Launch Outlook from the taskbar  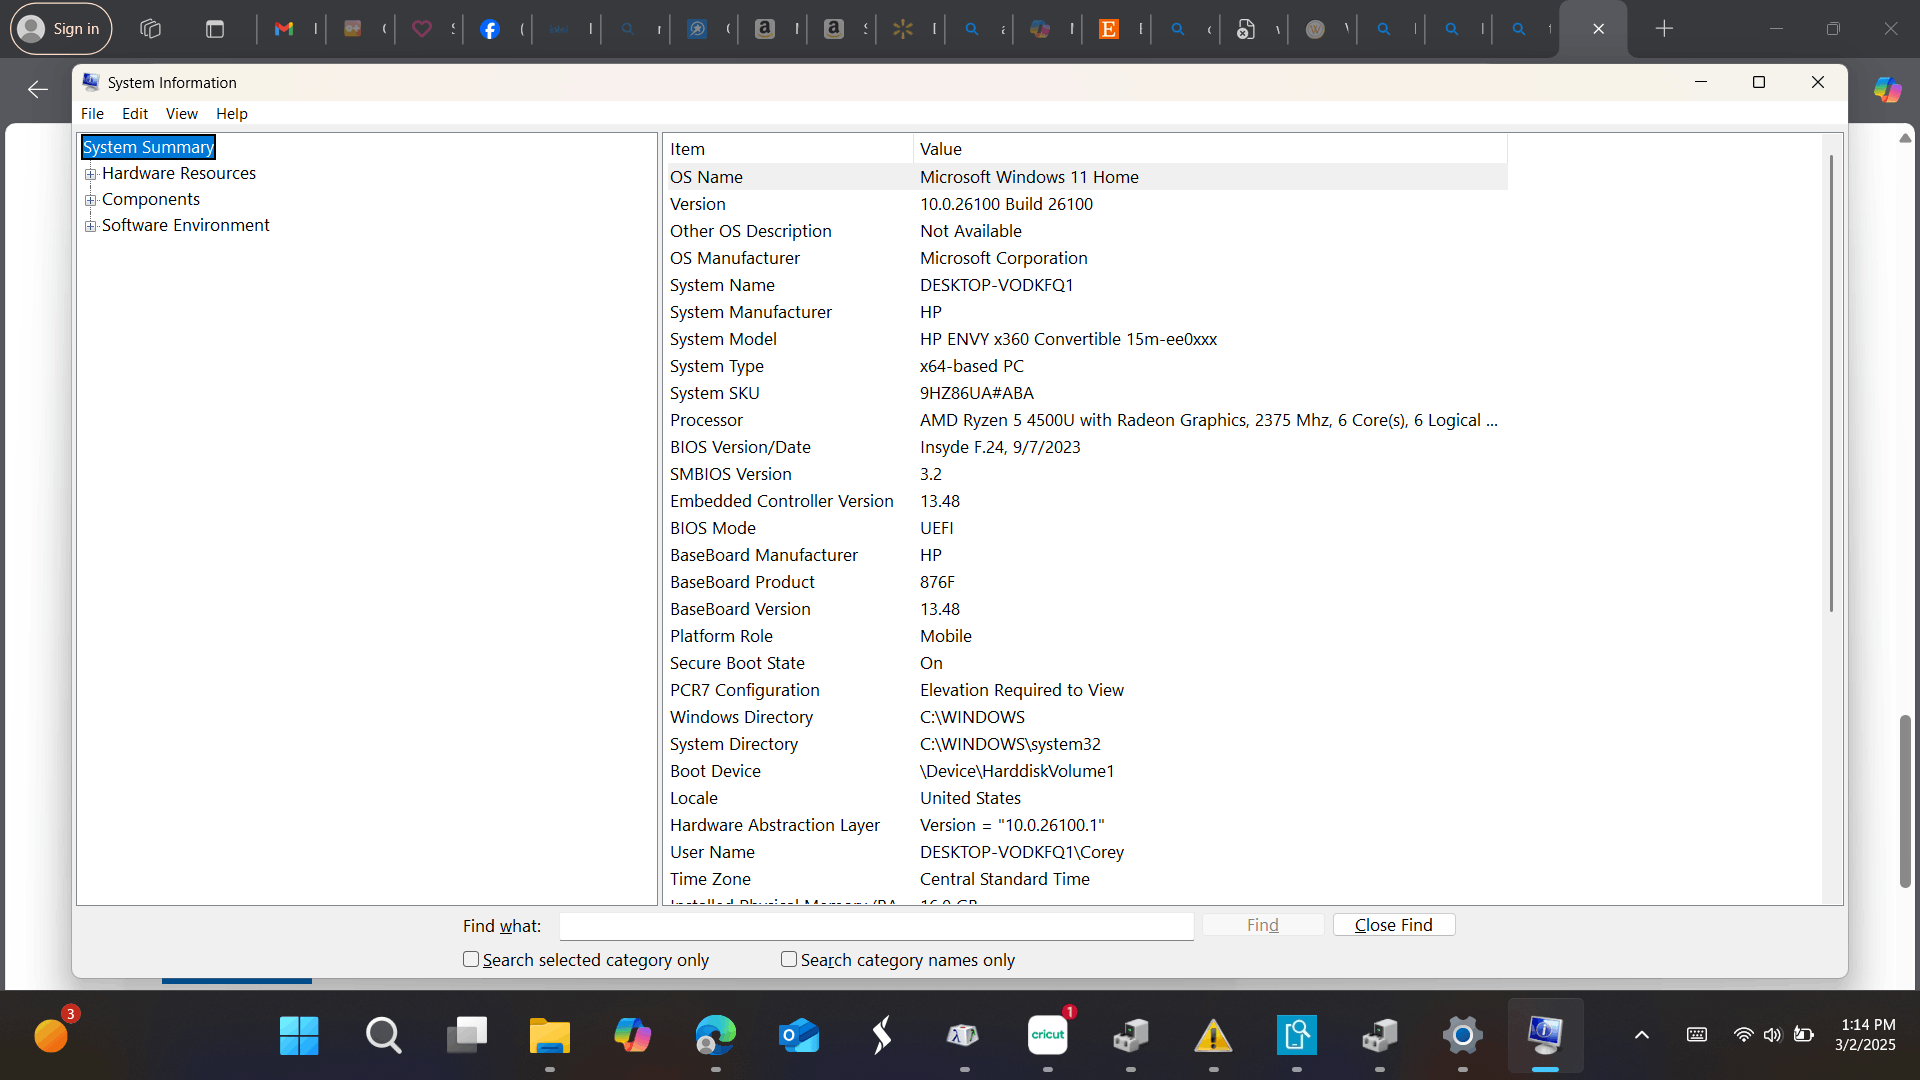[799, 1036]
